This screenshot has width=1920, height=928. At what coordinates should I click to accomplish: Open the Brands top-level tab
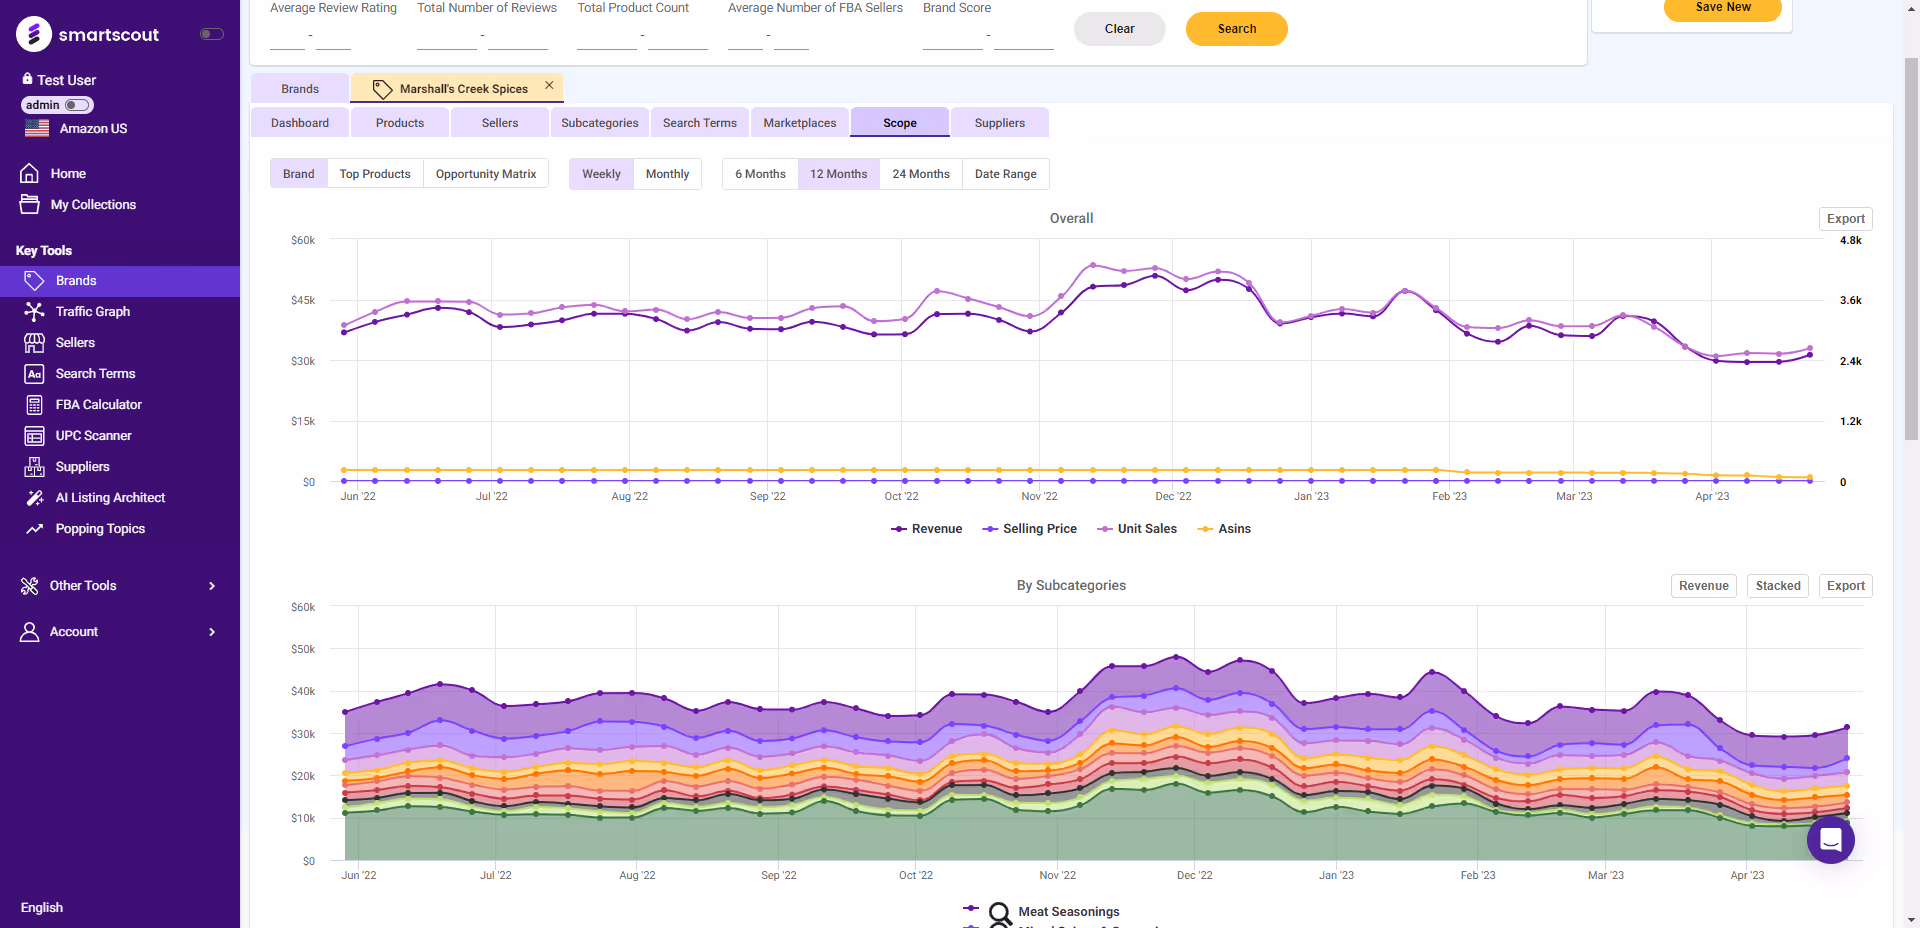[300, 89]
